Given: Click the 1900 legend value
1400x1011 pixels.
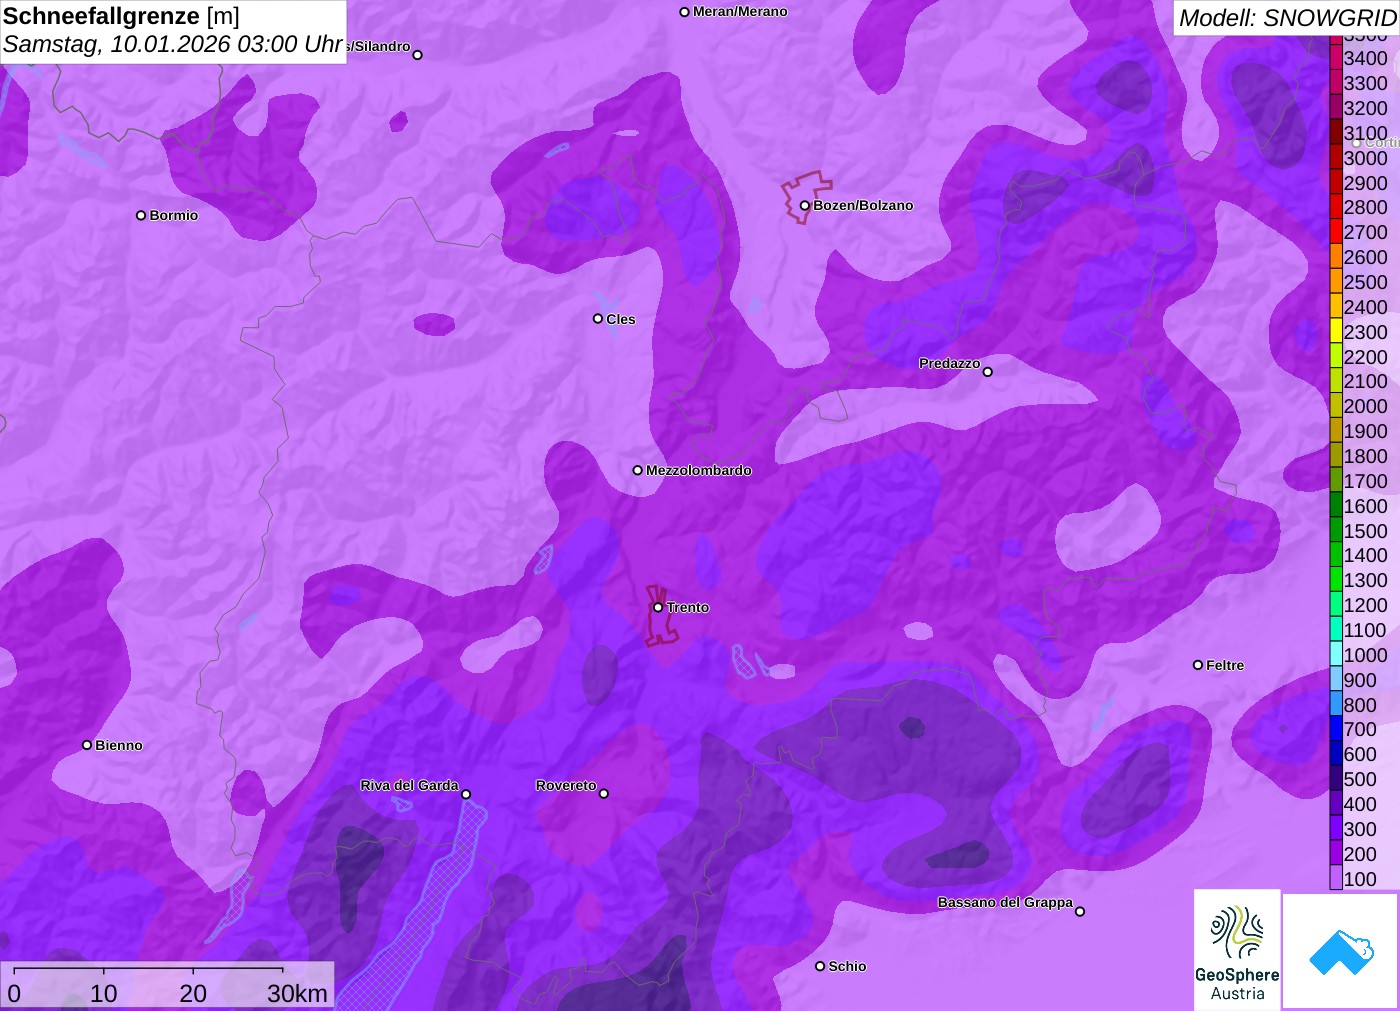Looking at the screenshot, I should [1365, 431].
